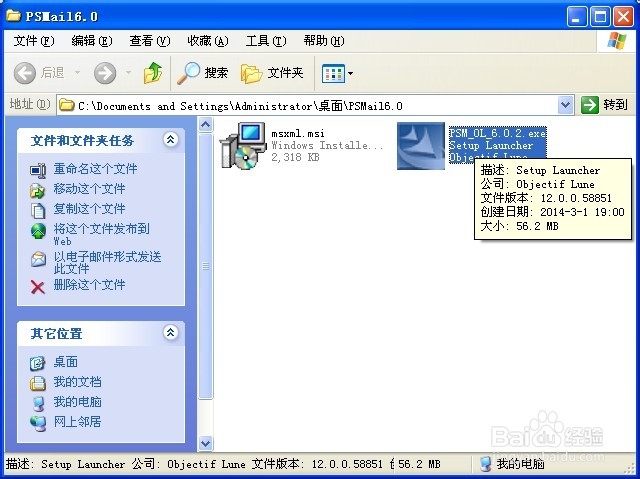Click the address bar folder icon

[x=66, y=105]
